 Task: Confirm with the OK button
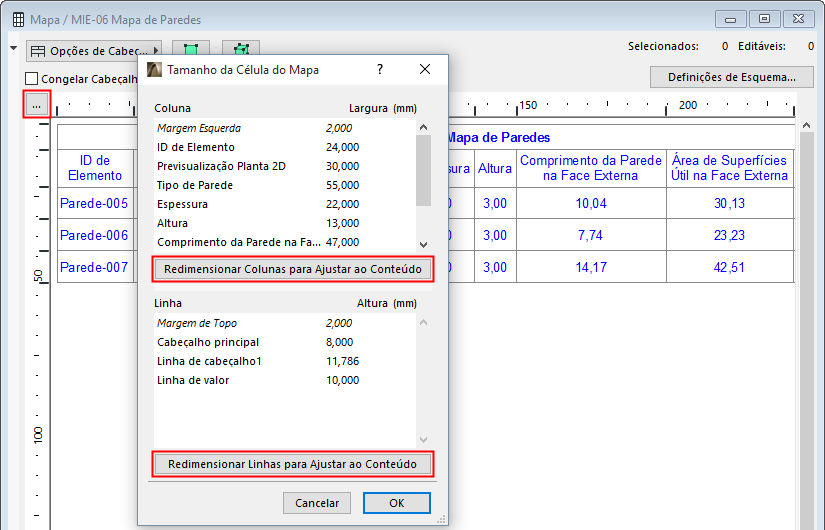pos(397,503)
